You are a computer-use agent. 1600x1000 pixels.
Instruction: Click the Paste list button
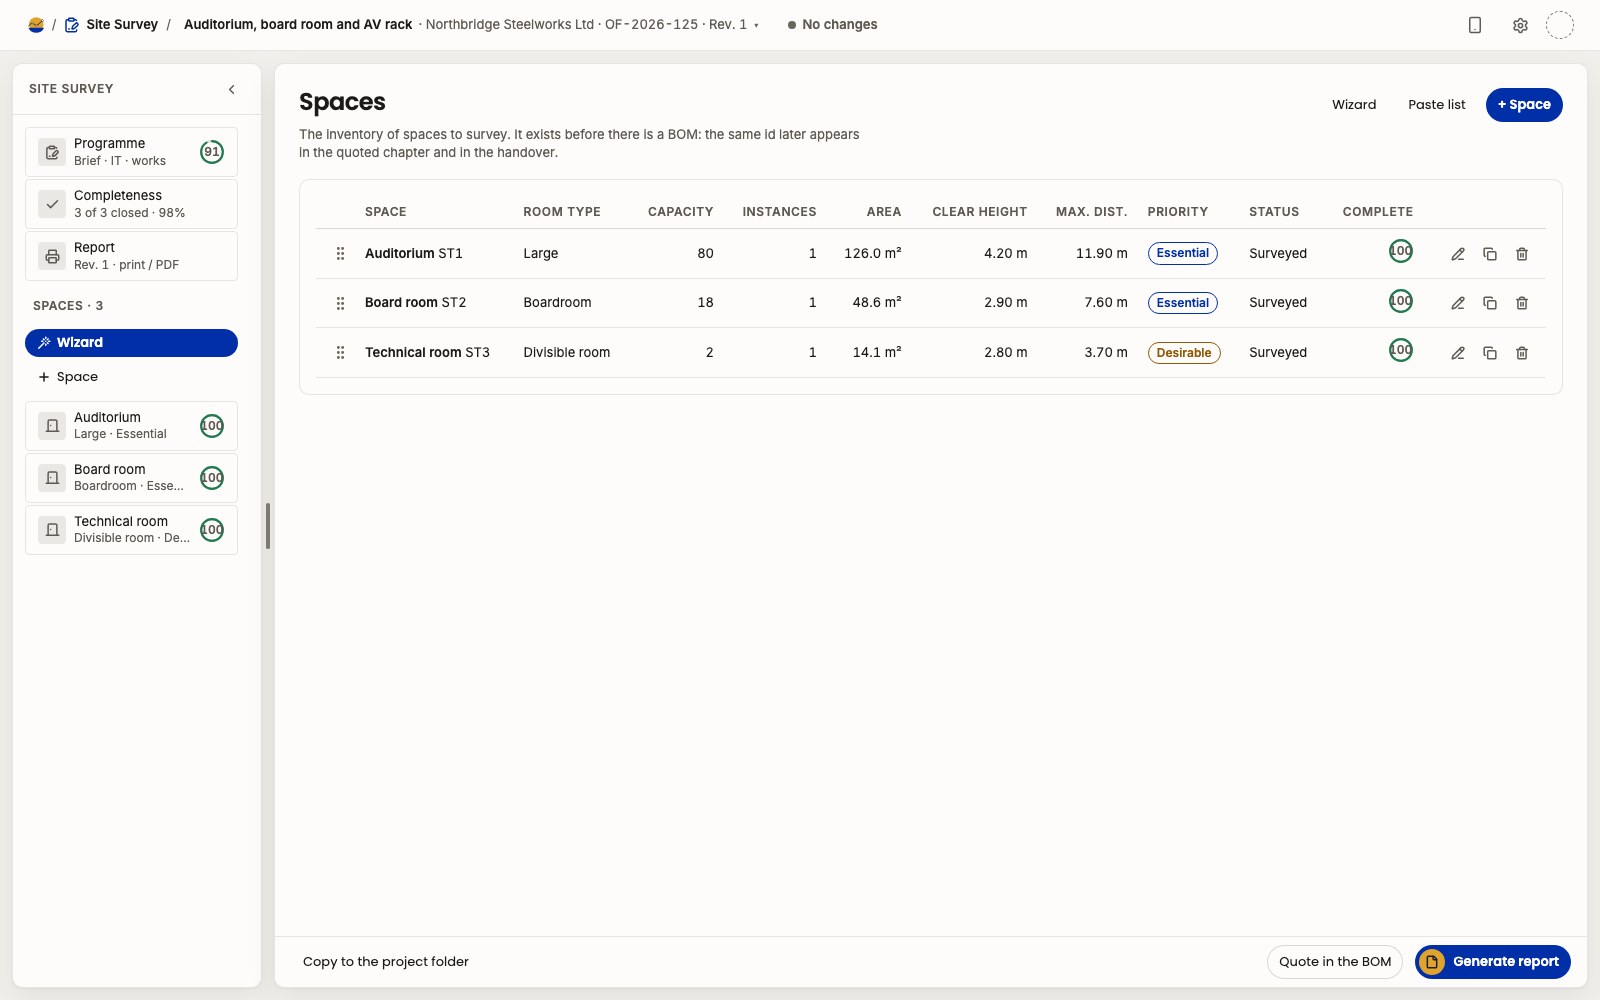coord(1437,105)
